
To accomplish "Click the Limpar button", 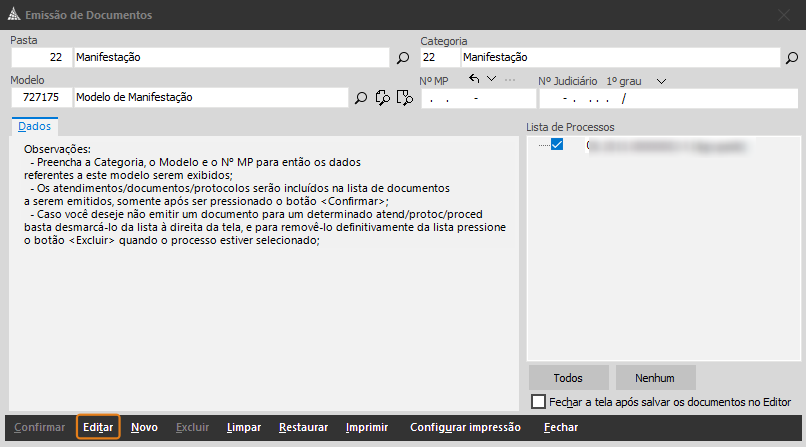I will tap(244, 427).
